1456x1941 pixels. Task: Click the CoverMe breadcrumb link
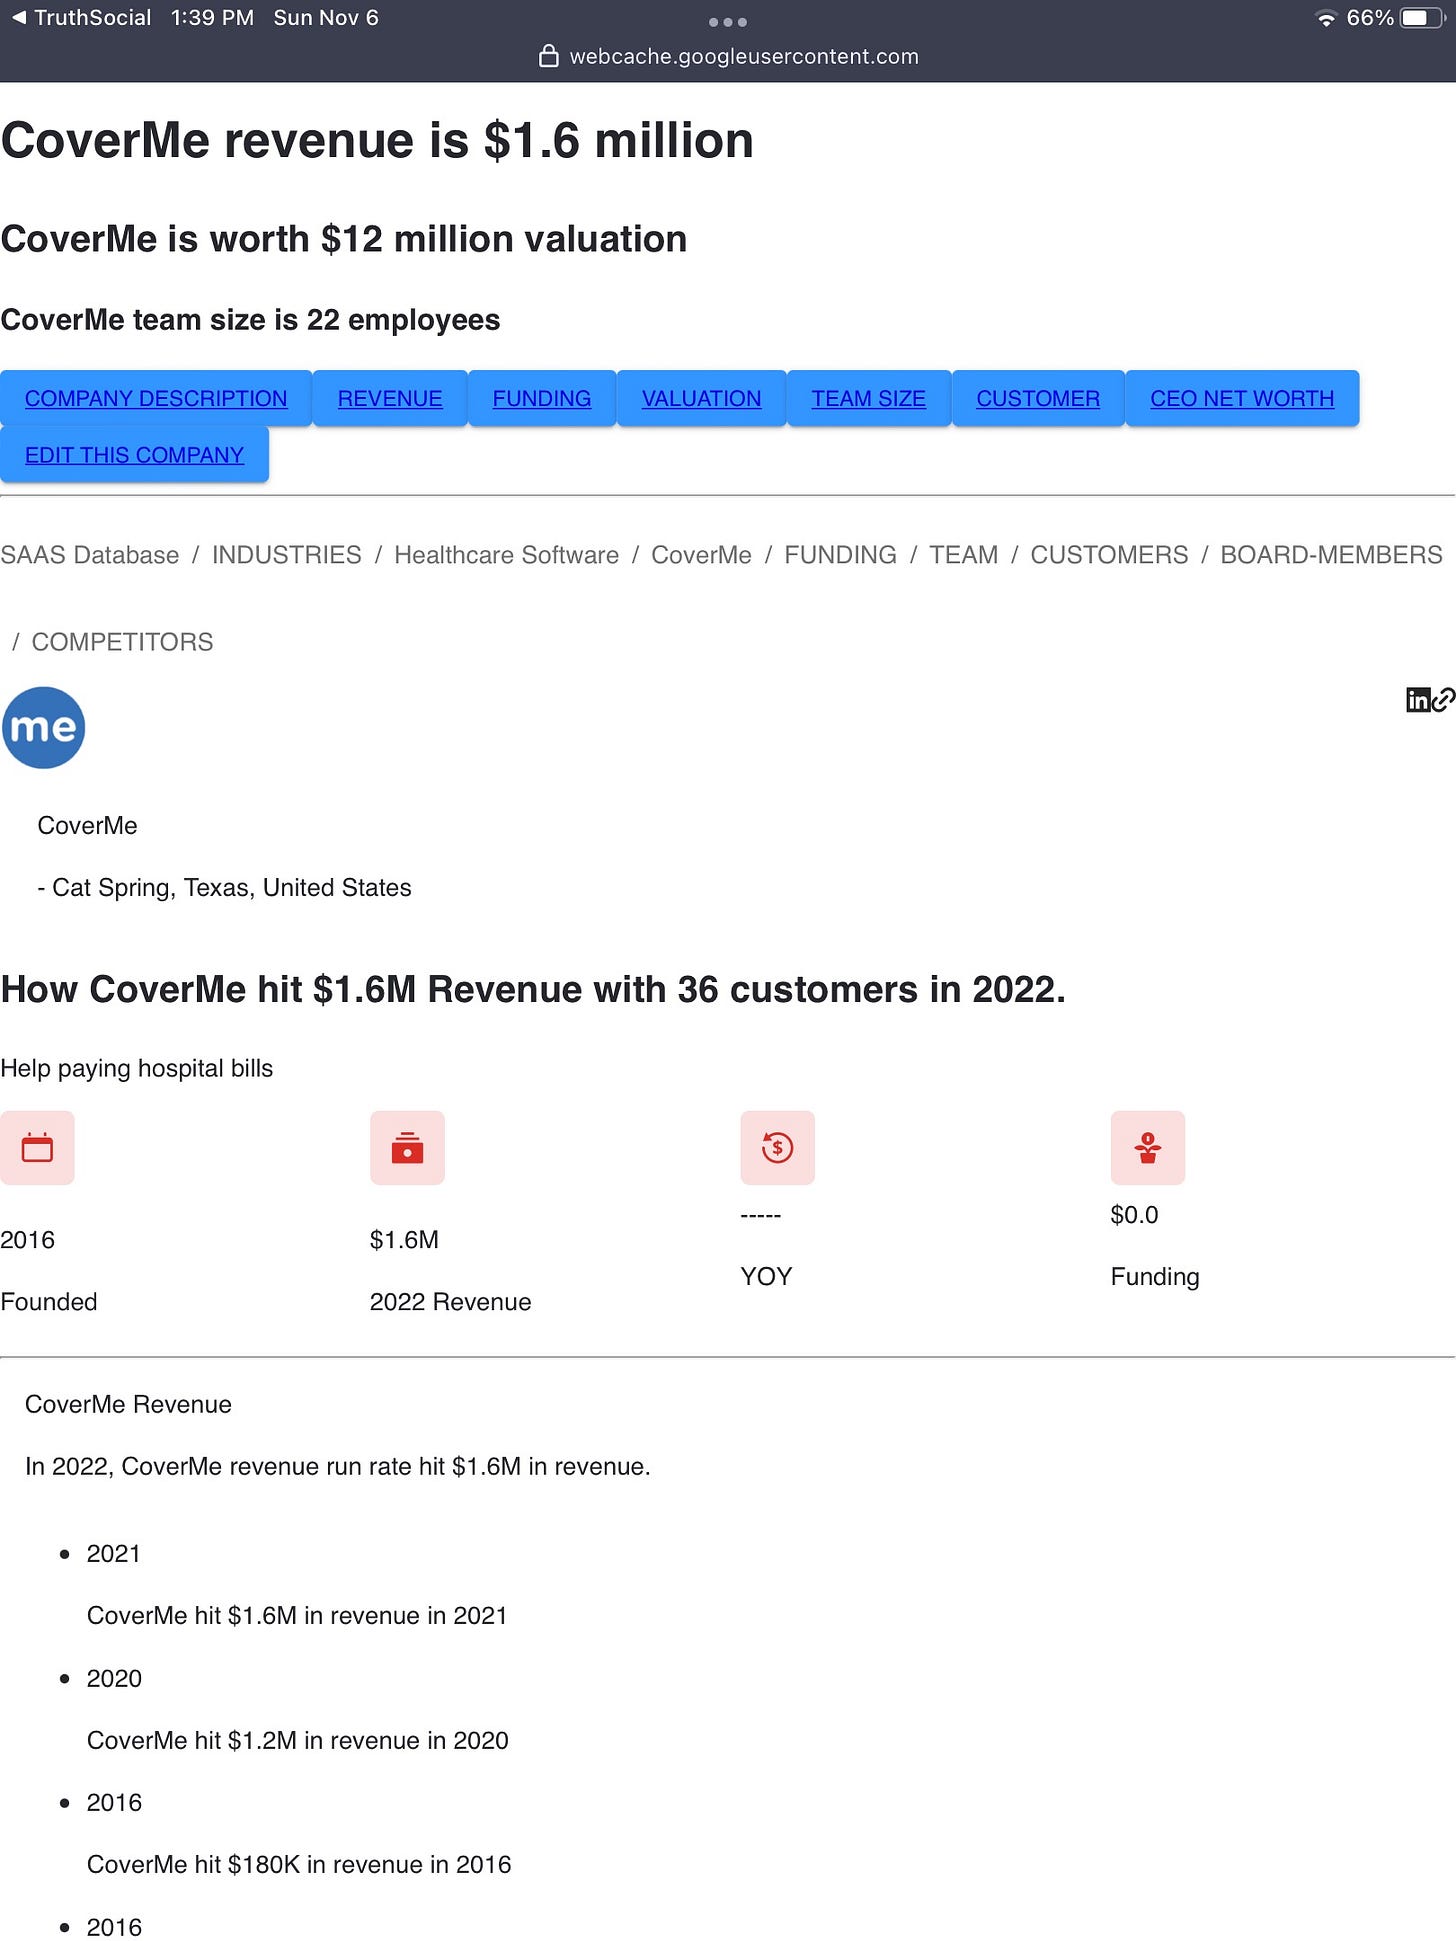pyautogui.click(x=701, y=555)
